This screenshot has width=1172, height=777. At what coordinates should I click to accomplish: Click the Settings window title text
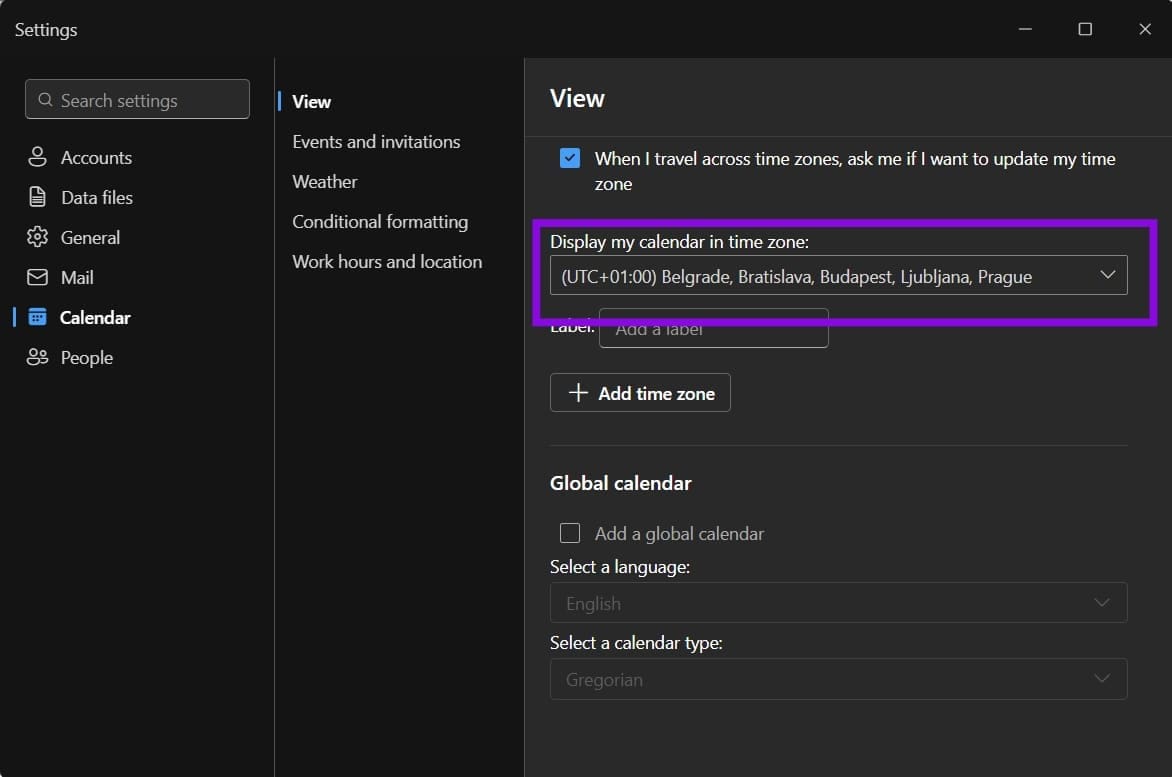[x=46, y=30]
